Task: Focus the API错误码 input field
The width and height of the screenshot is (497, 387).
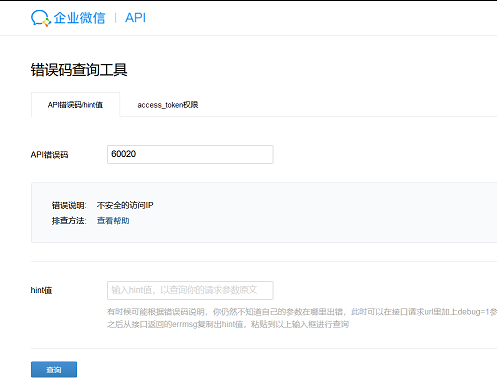Action: click(x=190, y=154)
